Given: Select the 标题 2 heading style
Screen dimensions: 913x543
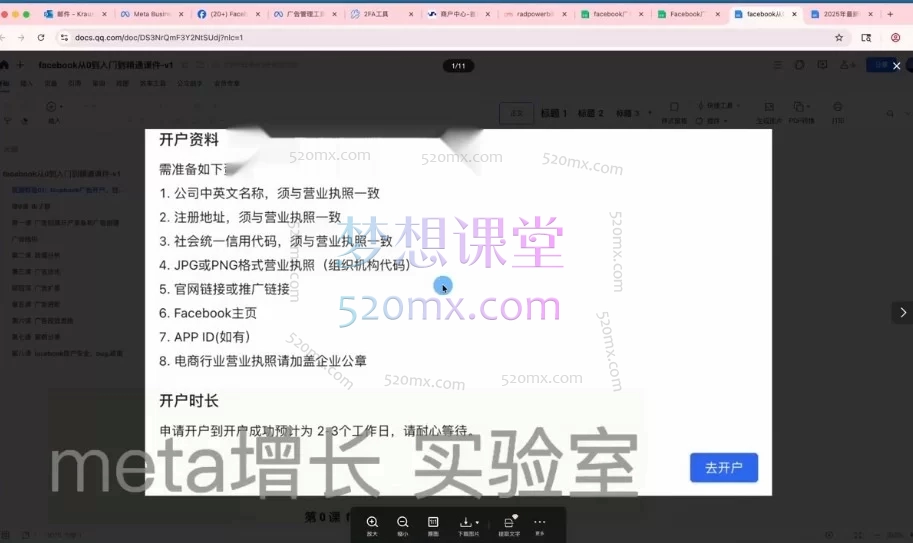Looking at the screenshot, I should tap(590, 113).
